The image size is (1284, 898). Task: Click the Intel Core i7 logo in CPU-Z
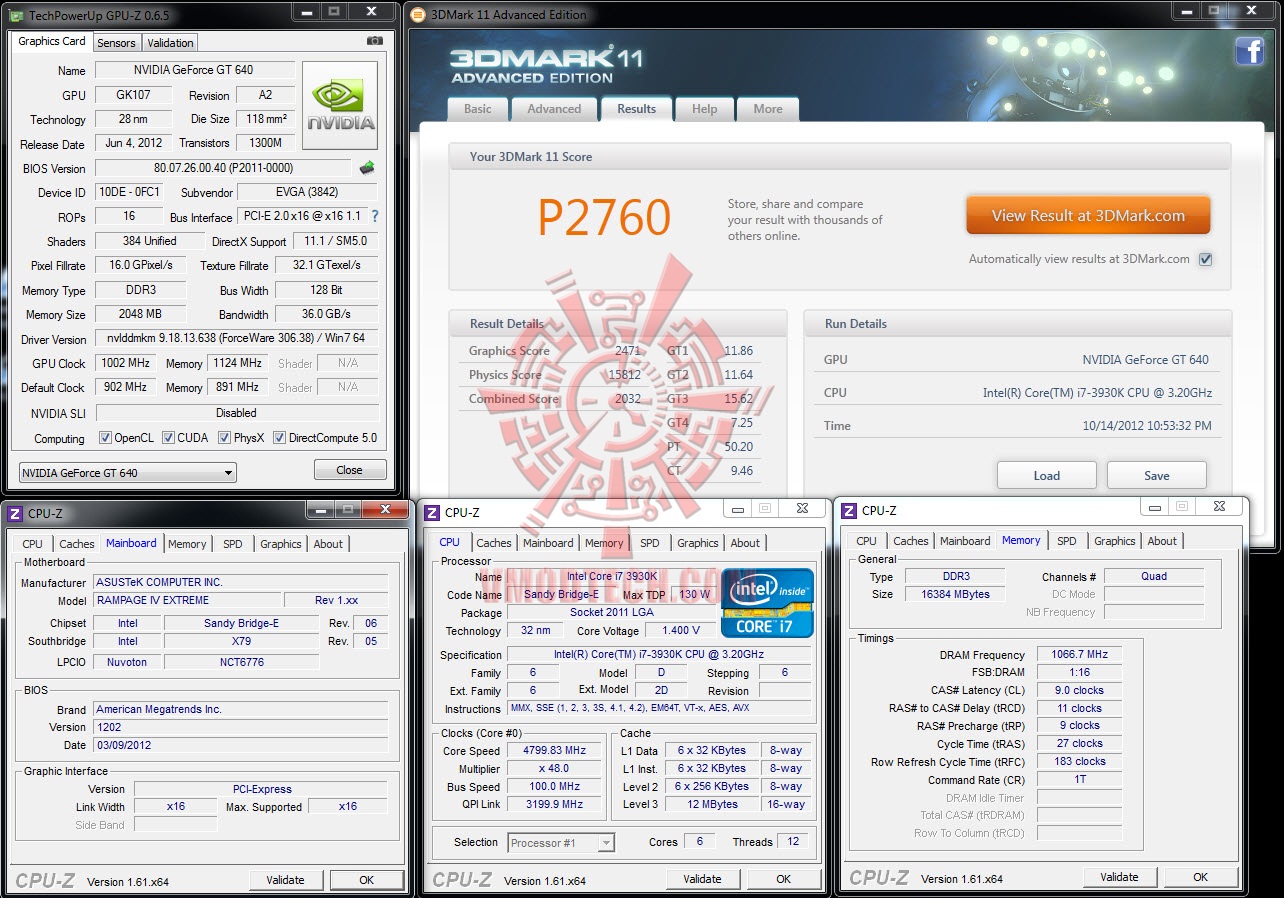click(x=767, y=603)
